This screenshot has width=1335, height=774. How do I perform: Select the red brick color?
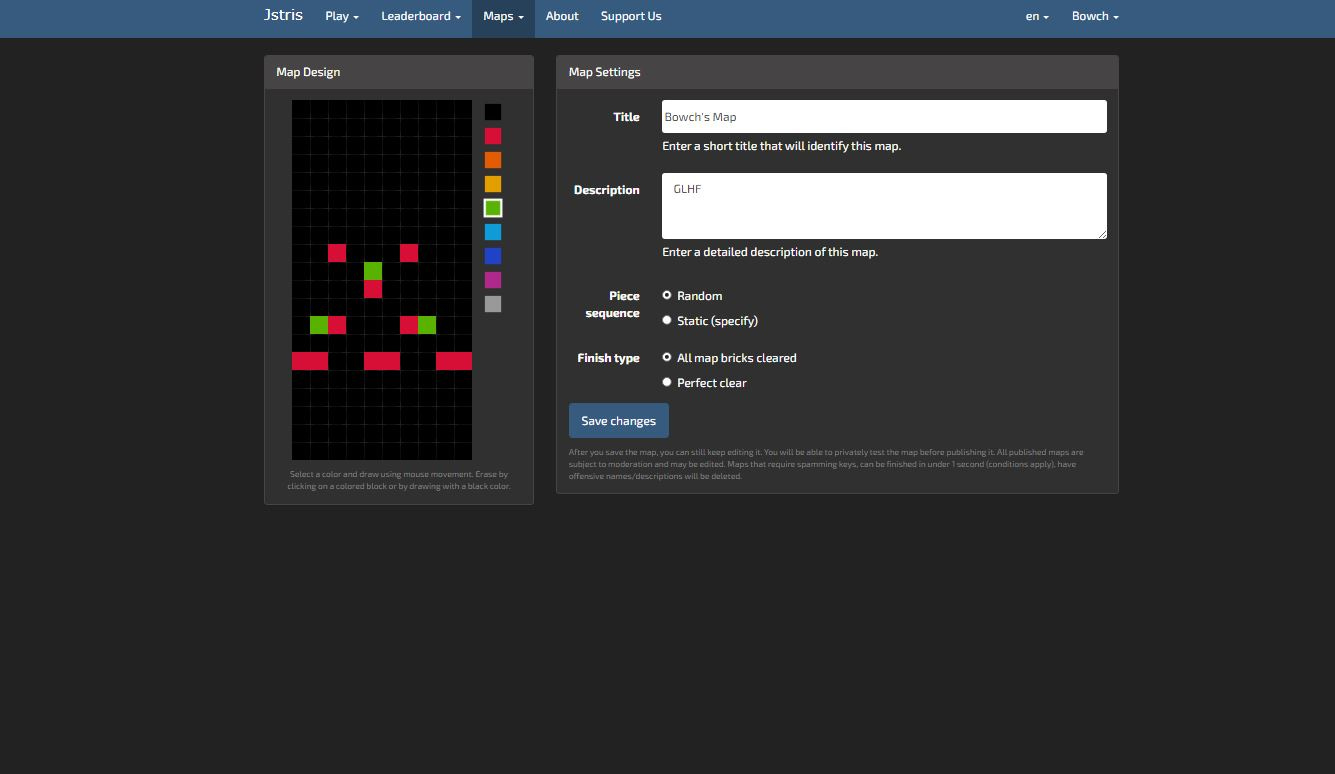click(x=493, y=135)
